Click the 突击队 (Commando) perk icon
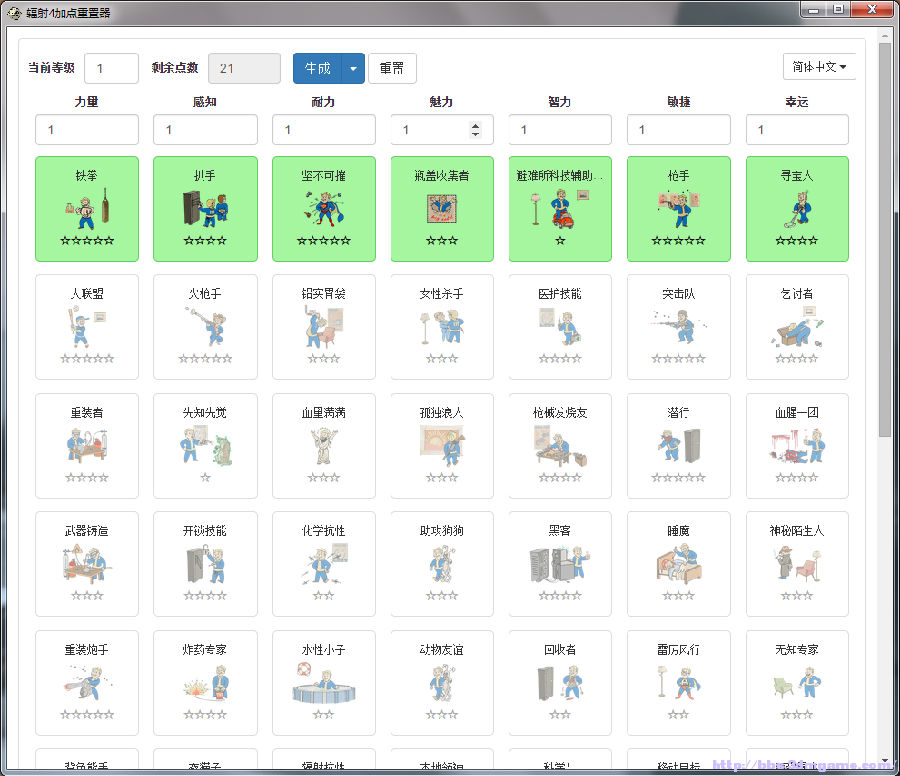Image resolution: width=900 pixels, height=776 pixels. [x=678, y=327]
